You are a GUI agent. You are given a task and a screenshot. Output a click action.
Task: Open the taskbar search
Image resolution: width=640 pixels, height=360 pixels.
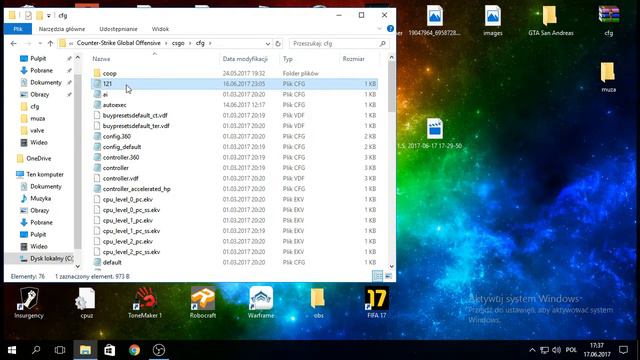point(36,350)
